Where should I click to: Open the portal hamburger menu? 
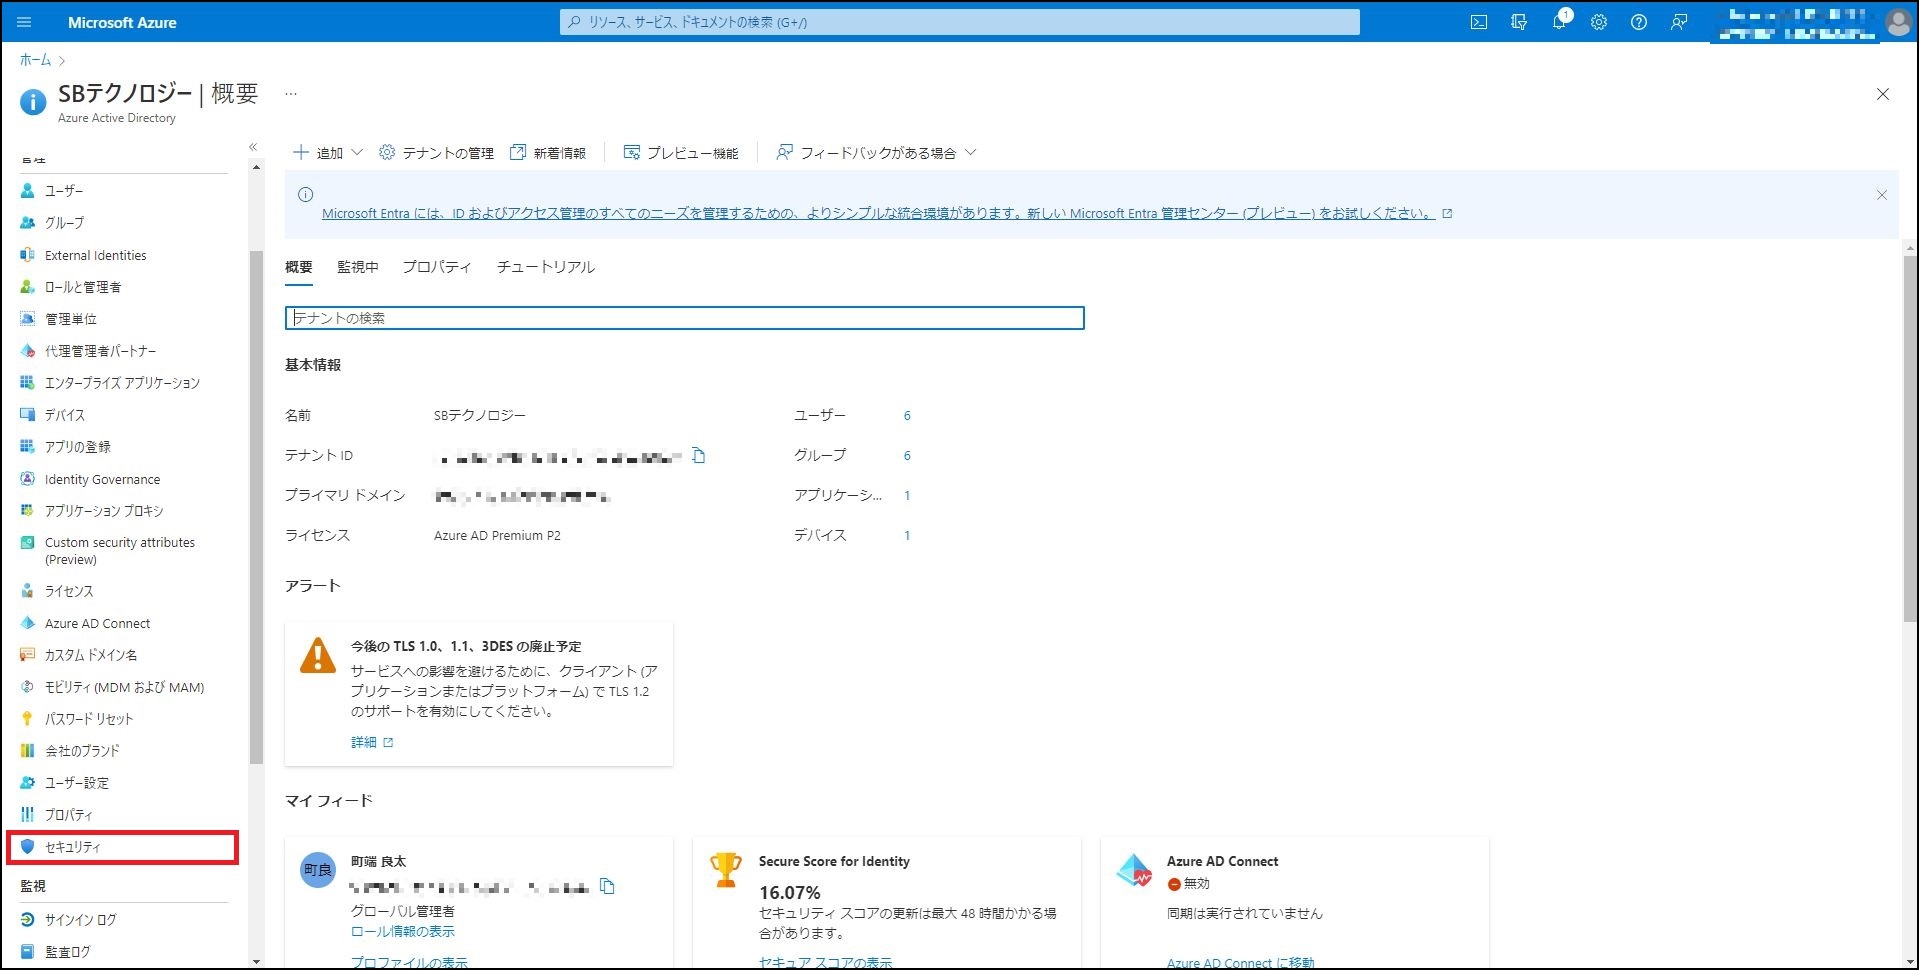[24, 22]
